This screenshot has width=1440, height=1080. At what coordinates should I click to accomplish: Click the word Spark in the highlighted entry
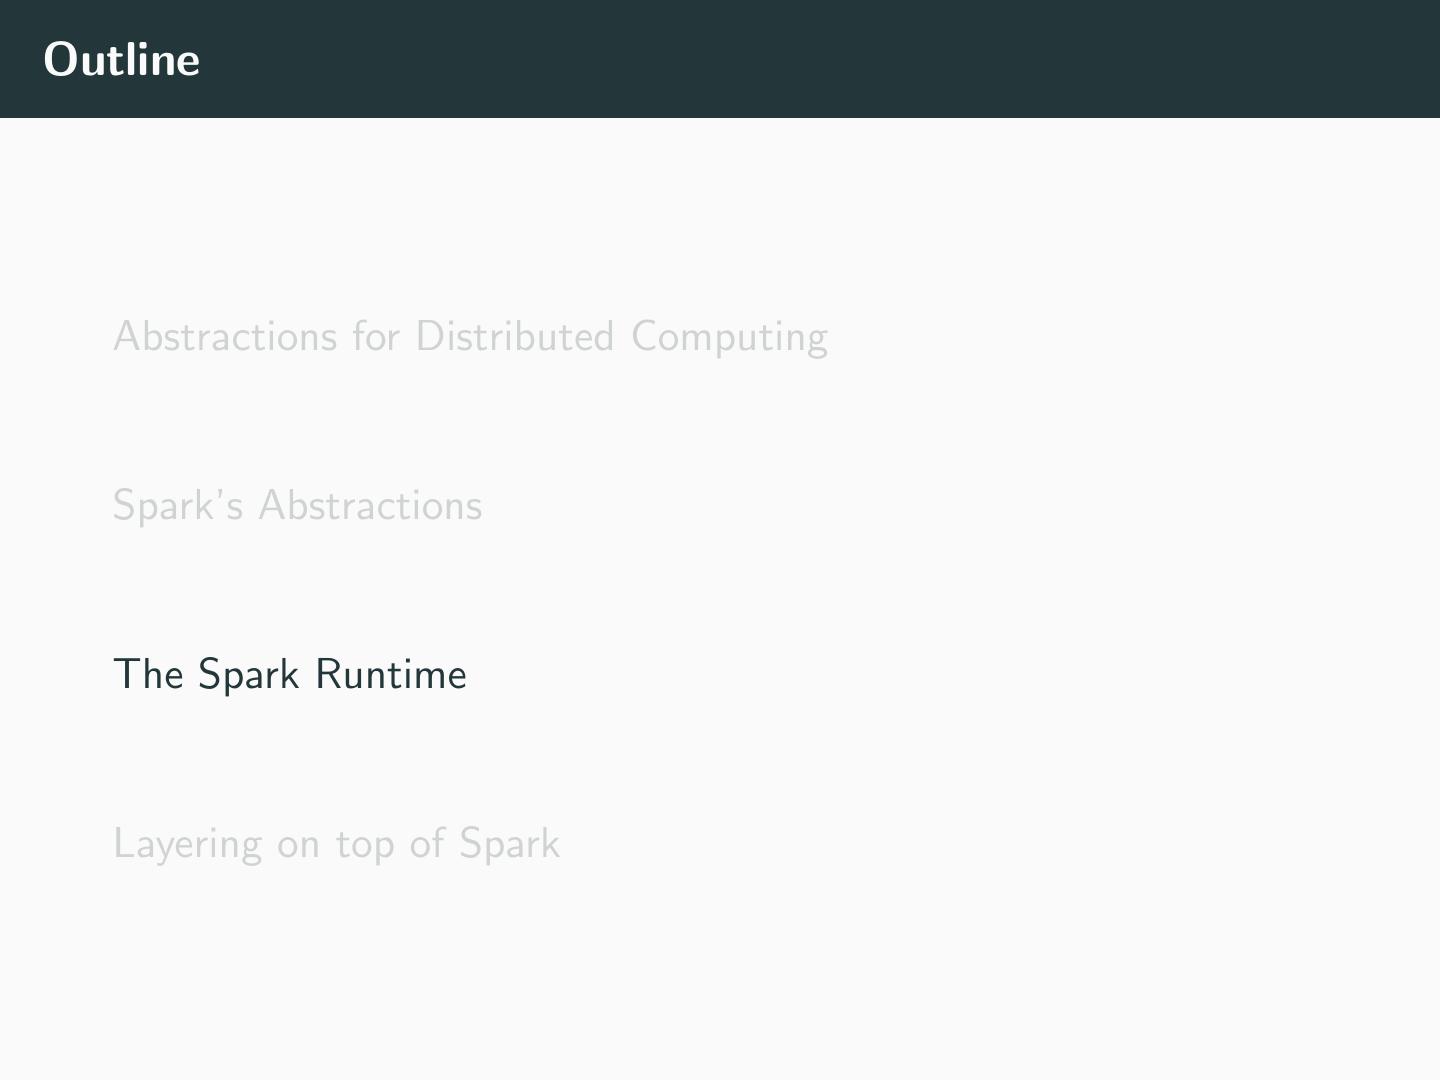(x=249, y=675)
